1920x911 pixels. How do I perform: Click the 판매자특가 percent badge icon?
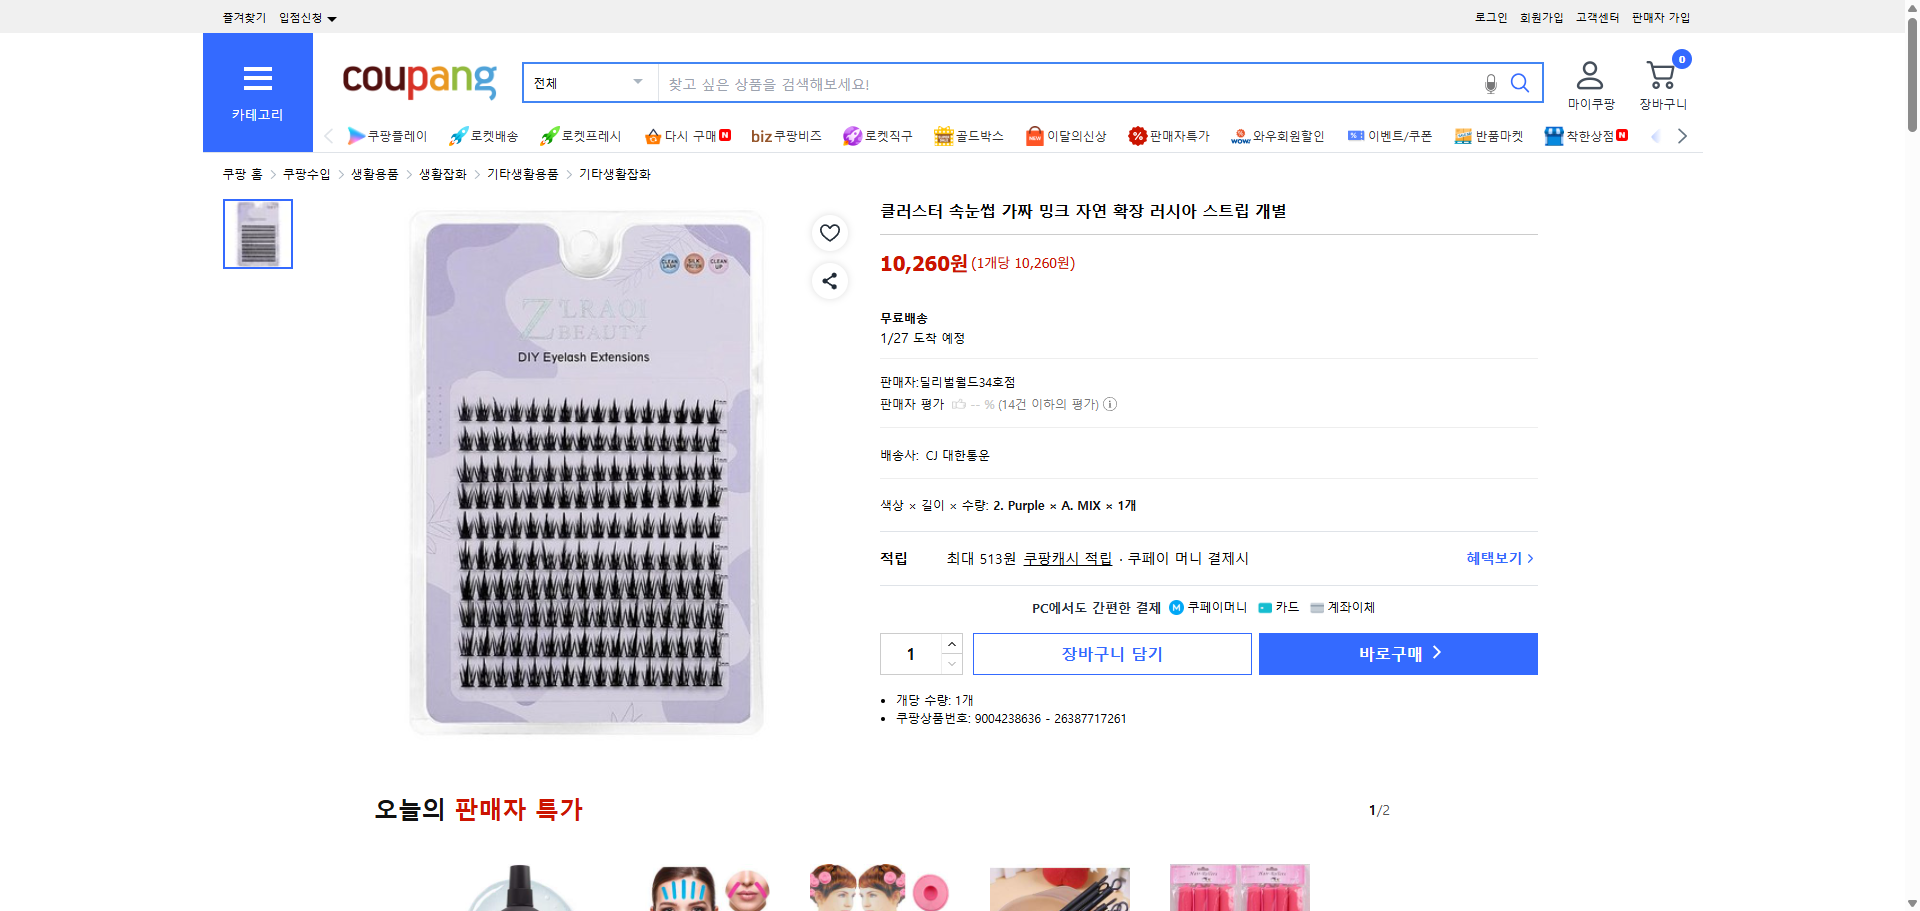pos(1137,135)
